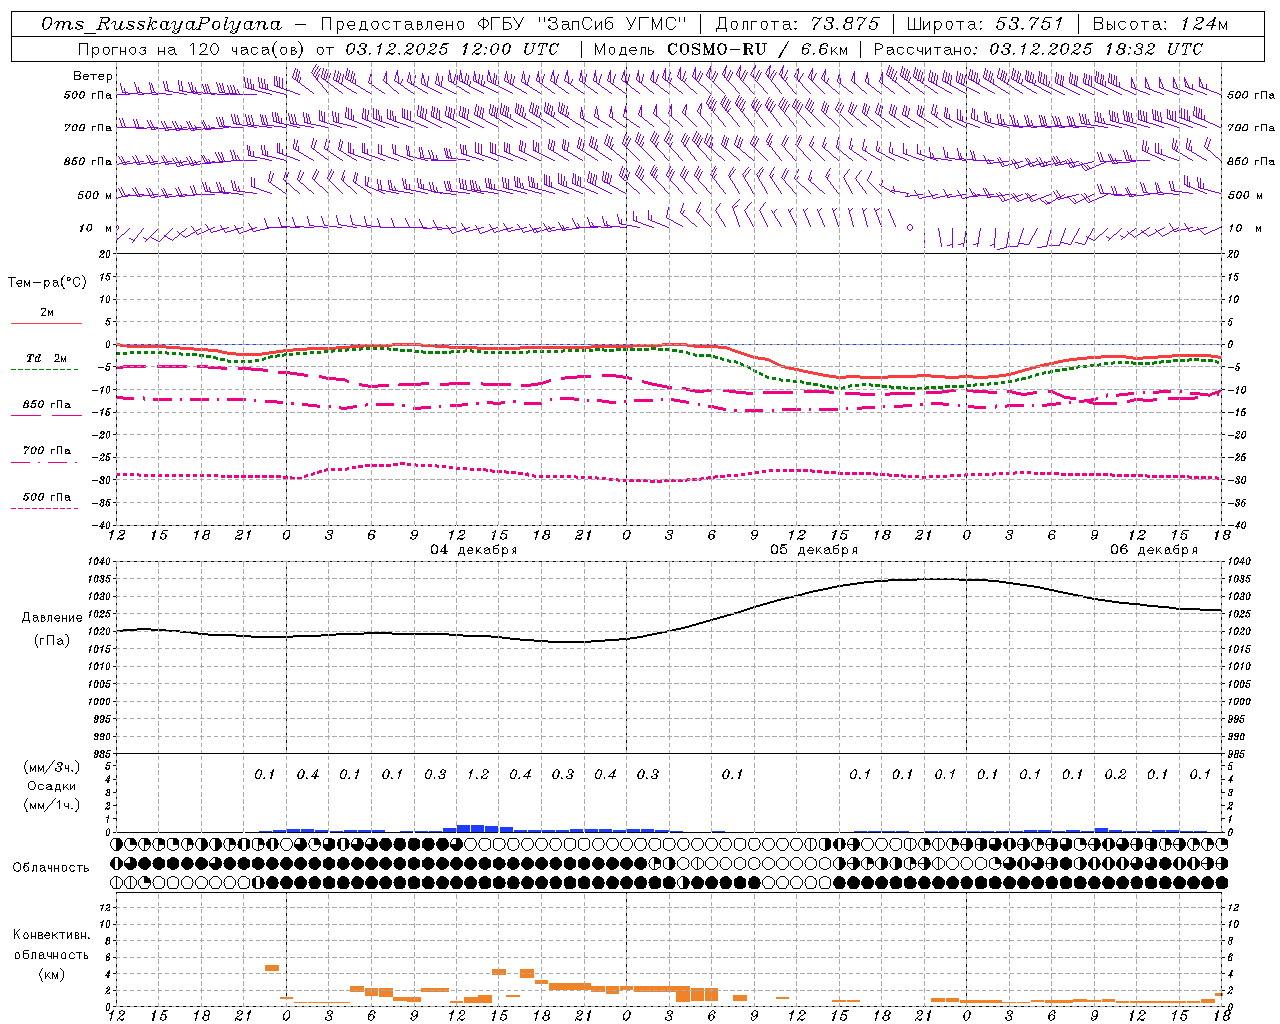This screenshot has width=1280, height=1024.
Task: Click the 06 декабря date label
Action: pyautogui.click(x=1153, y=550)
